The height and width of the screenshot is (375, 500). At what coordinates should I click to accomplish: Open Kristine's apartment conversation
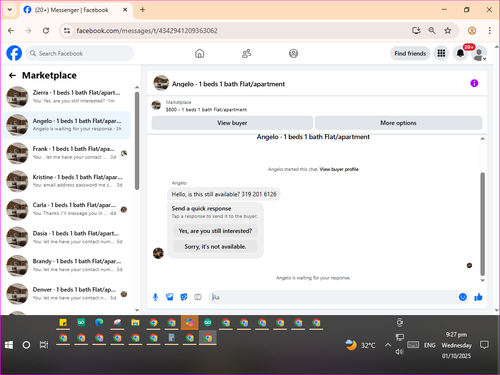click(x=67, y=181)
